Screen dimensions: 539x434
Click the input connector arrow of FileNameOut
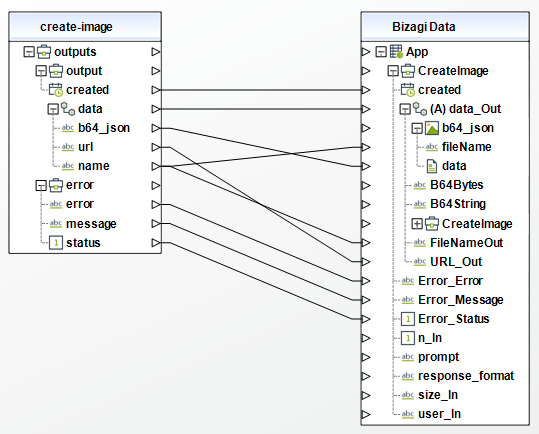click(x=366, y=243)
